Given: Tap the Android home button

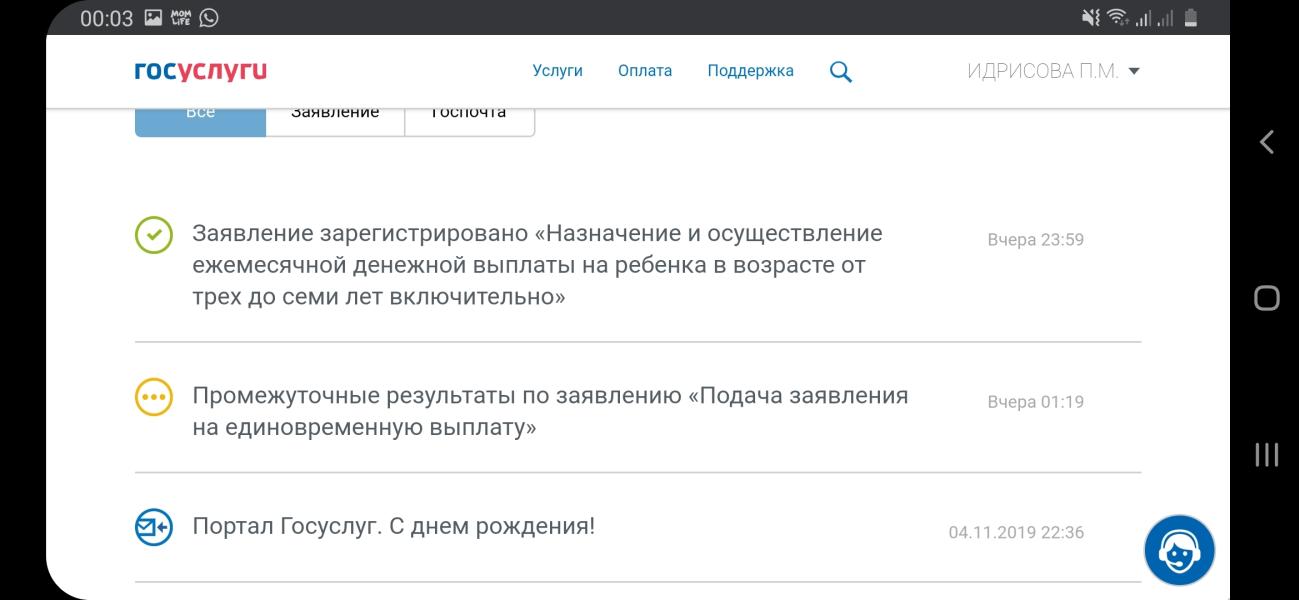Looking at the screenshot, I should pyautogui.click(x=1267, y=298).
